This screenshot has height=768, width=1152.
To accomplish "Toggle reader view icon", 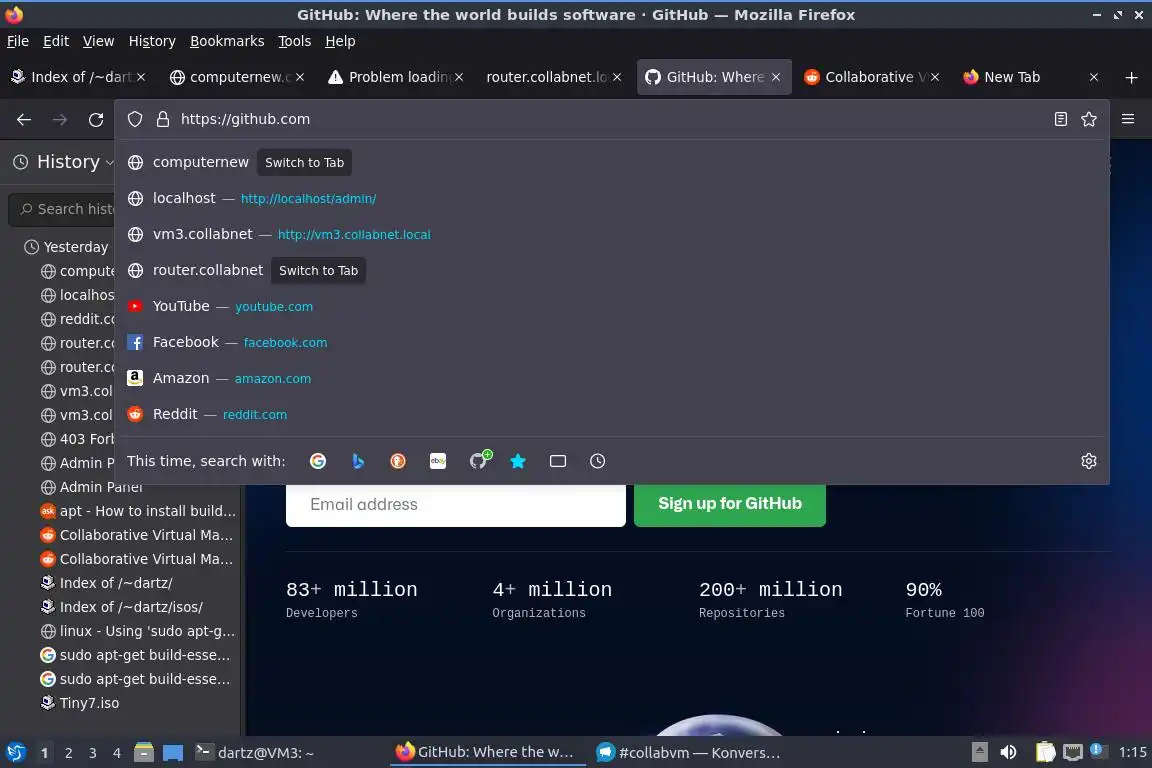I will pyautogui.click(x=1060, y=119).
